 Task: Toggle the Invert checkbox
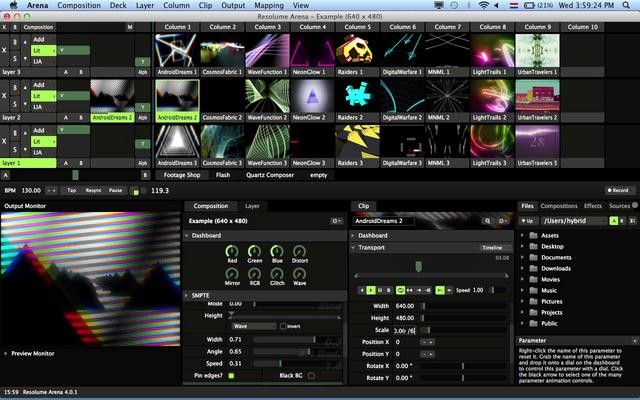click(x=283, y=326)
